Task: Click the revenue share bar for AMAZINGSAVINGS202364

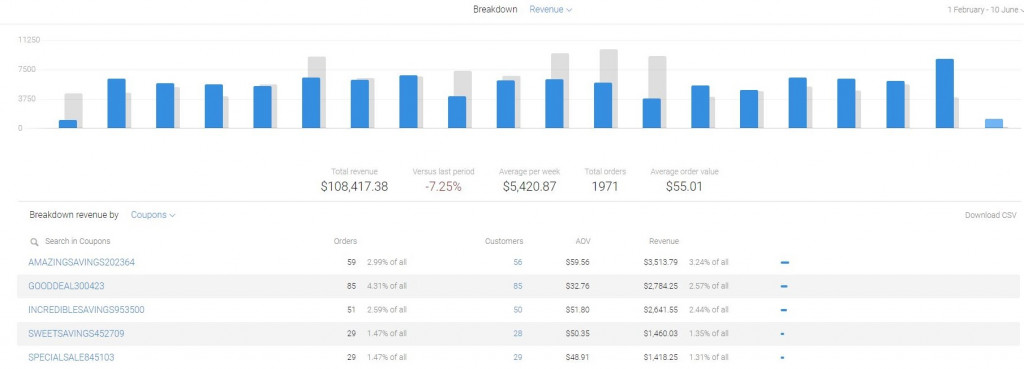Action: point(785,263)
